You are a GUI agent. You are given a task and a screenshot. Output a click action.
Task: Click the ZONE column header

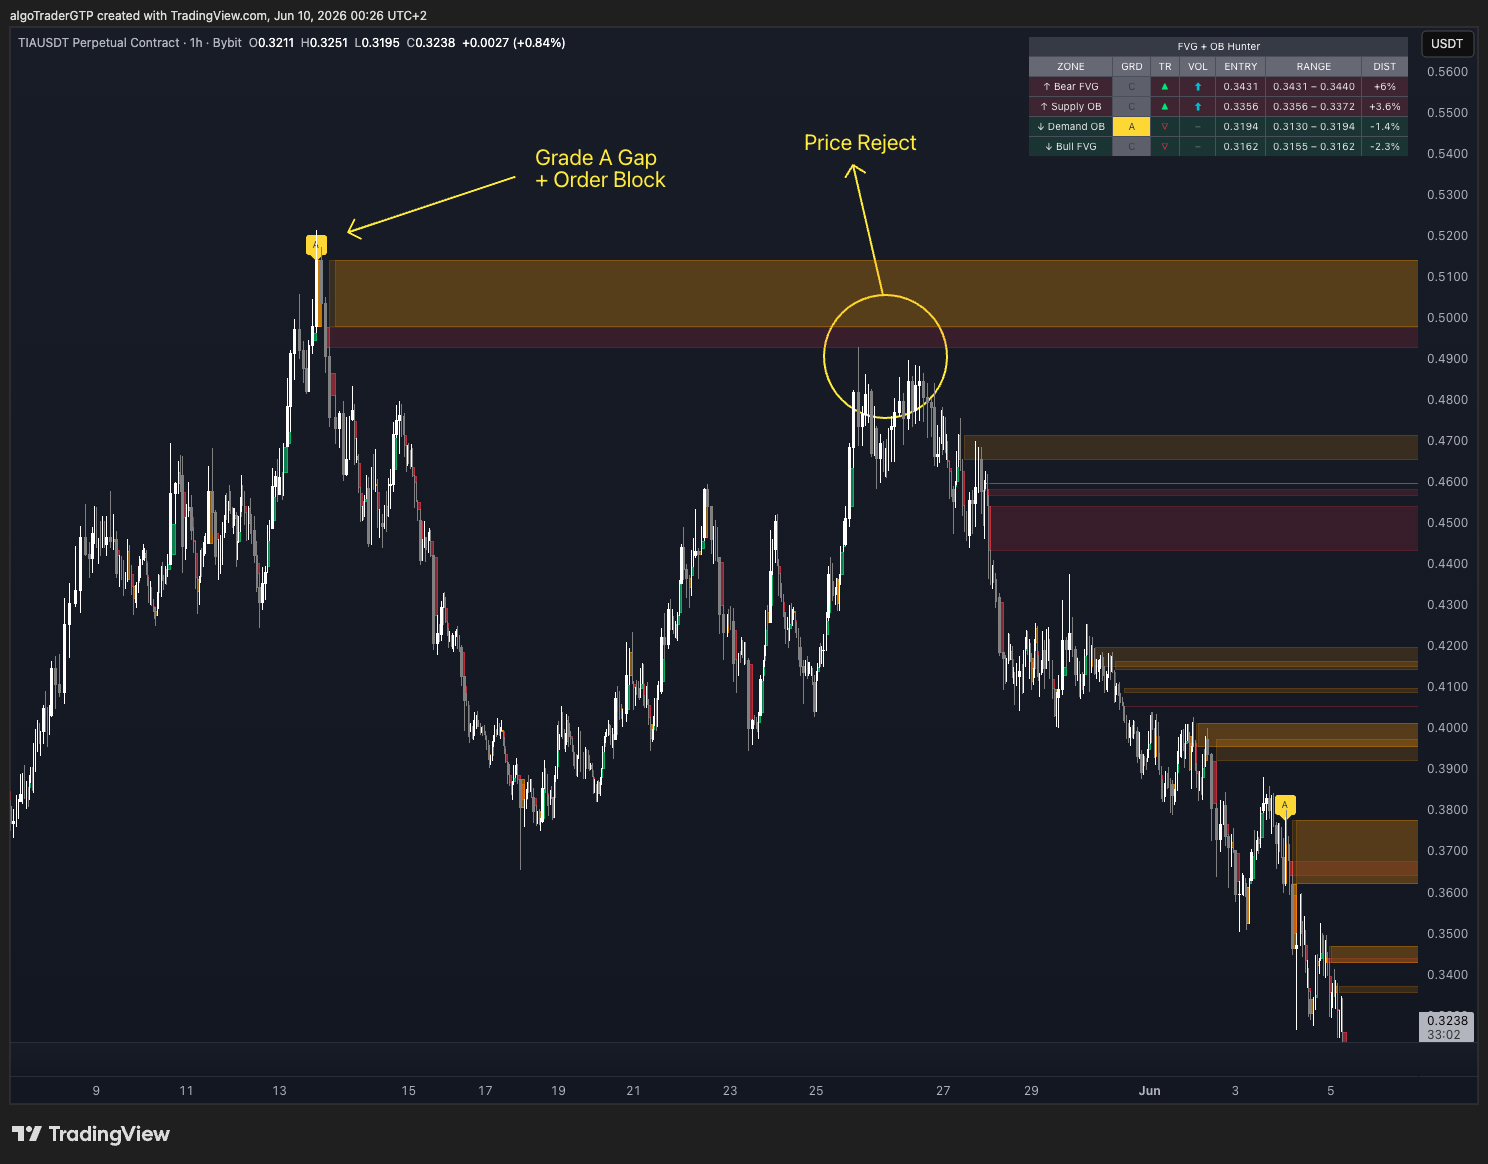pos(1071,67)
